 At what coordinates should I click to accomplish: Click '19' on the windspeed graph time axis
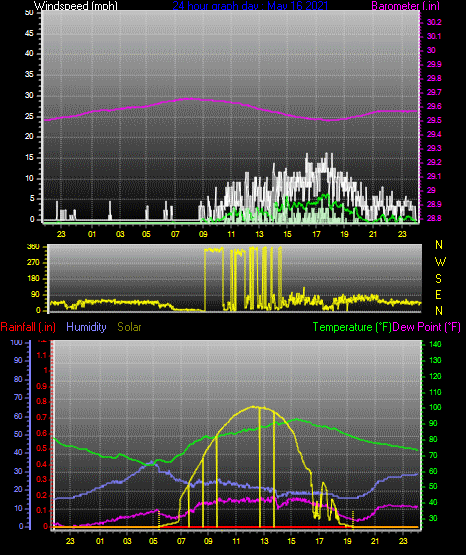coord(344,234)
